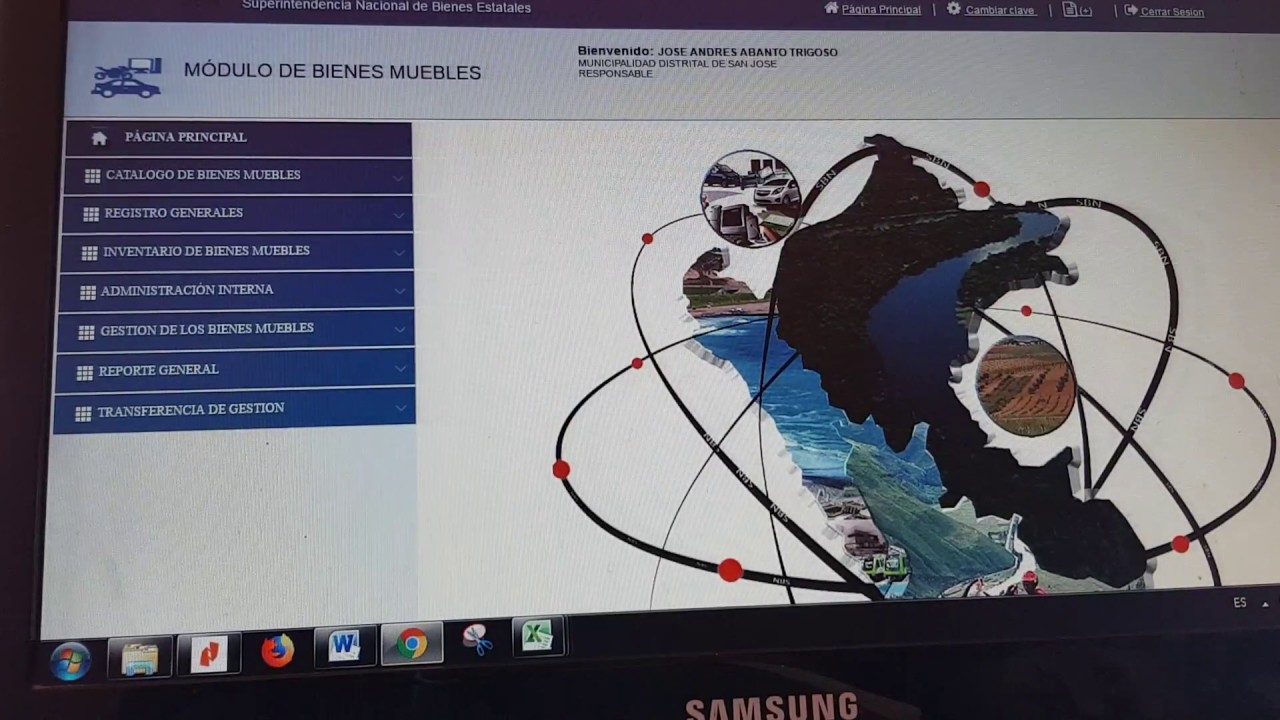This screenshot has width=1280, height=720.
Task: Open the Administración Interna menu
Action: (234, 291)
